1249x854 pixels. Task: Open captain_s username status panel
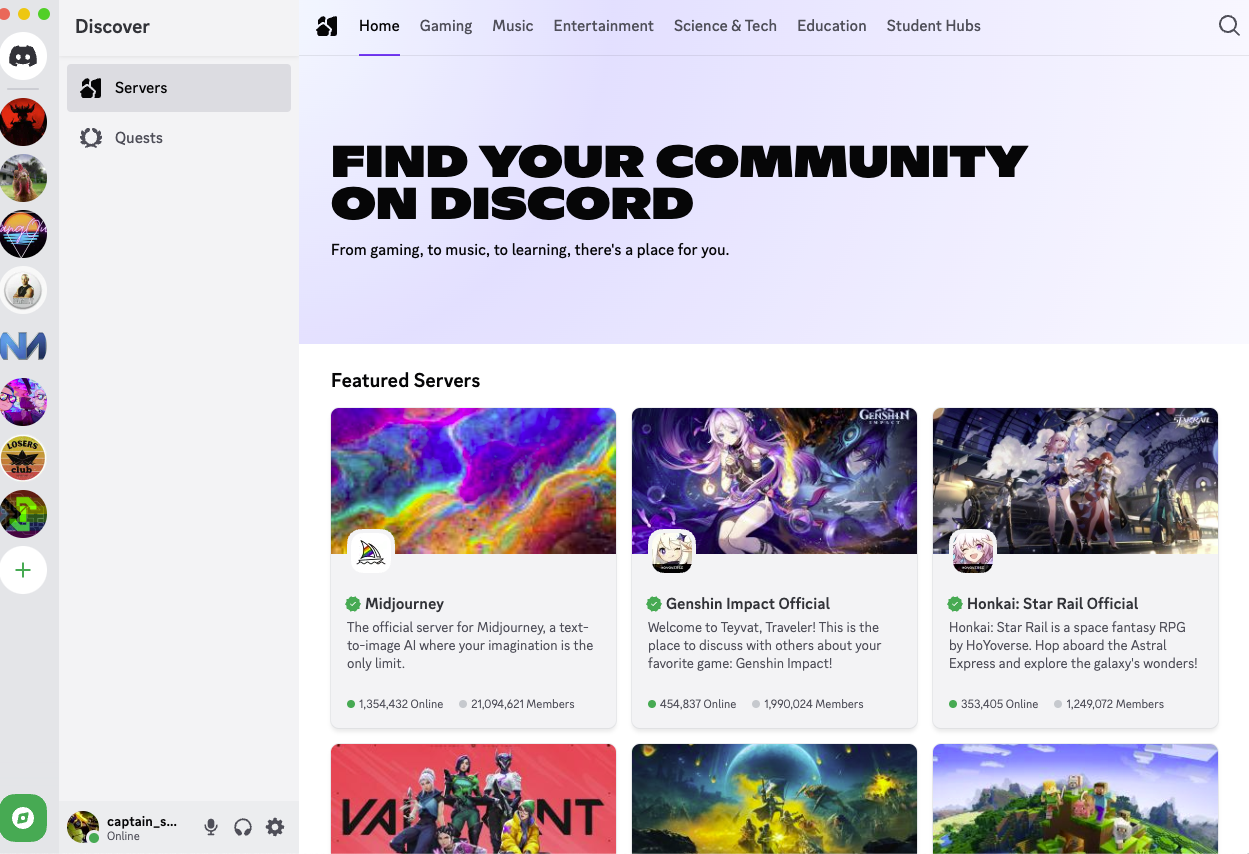tap(142, 827)
